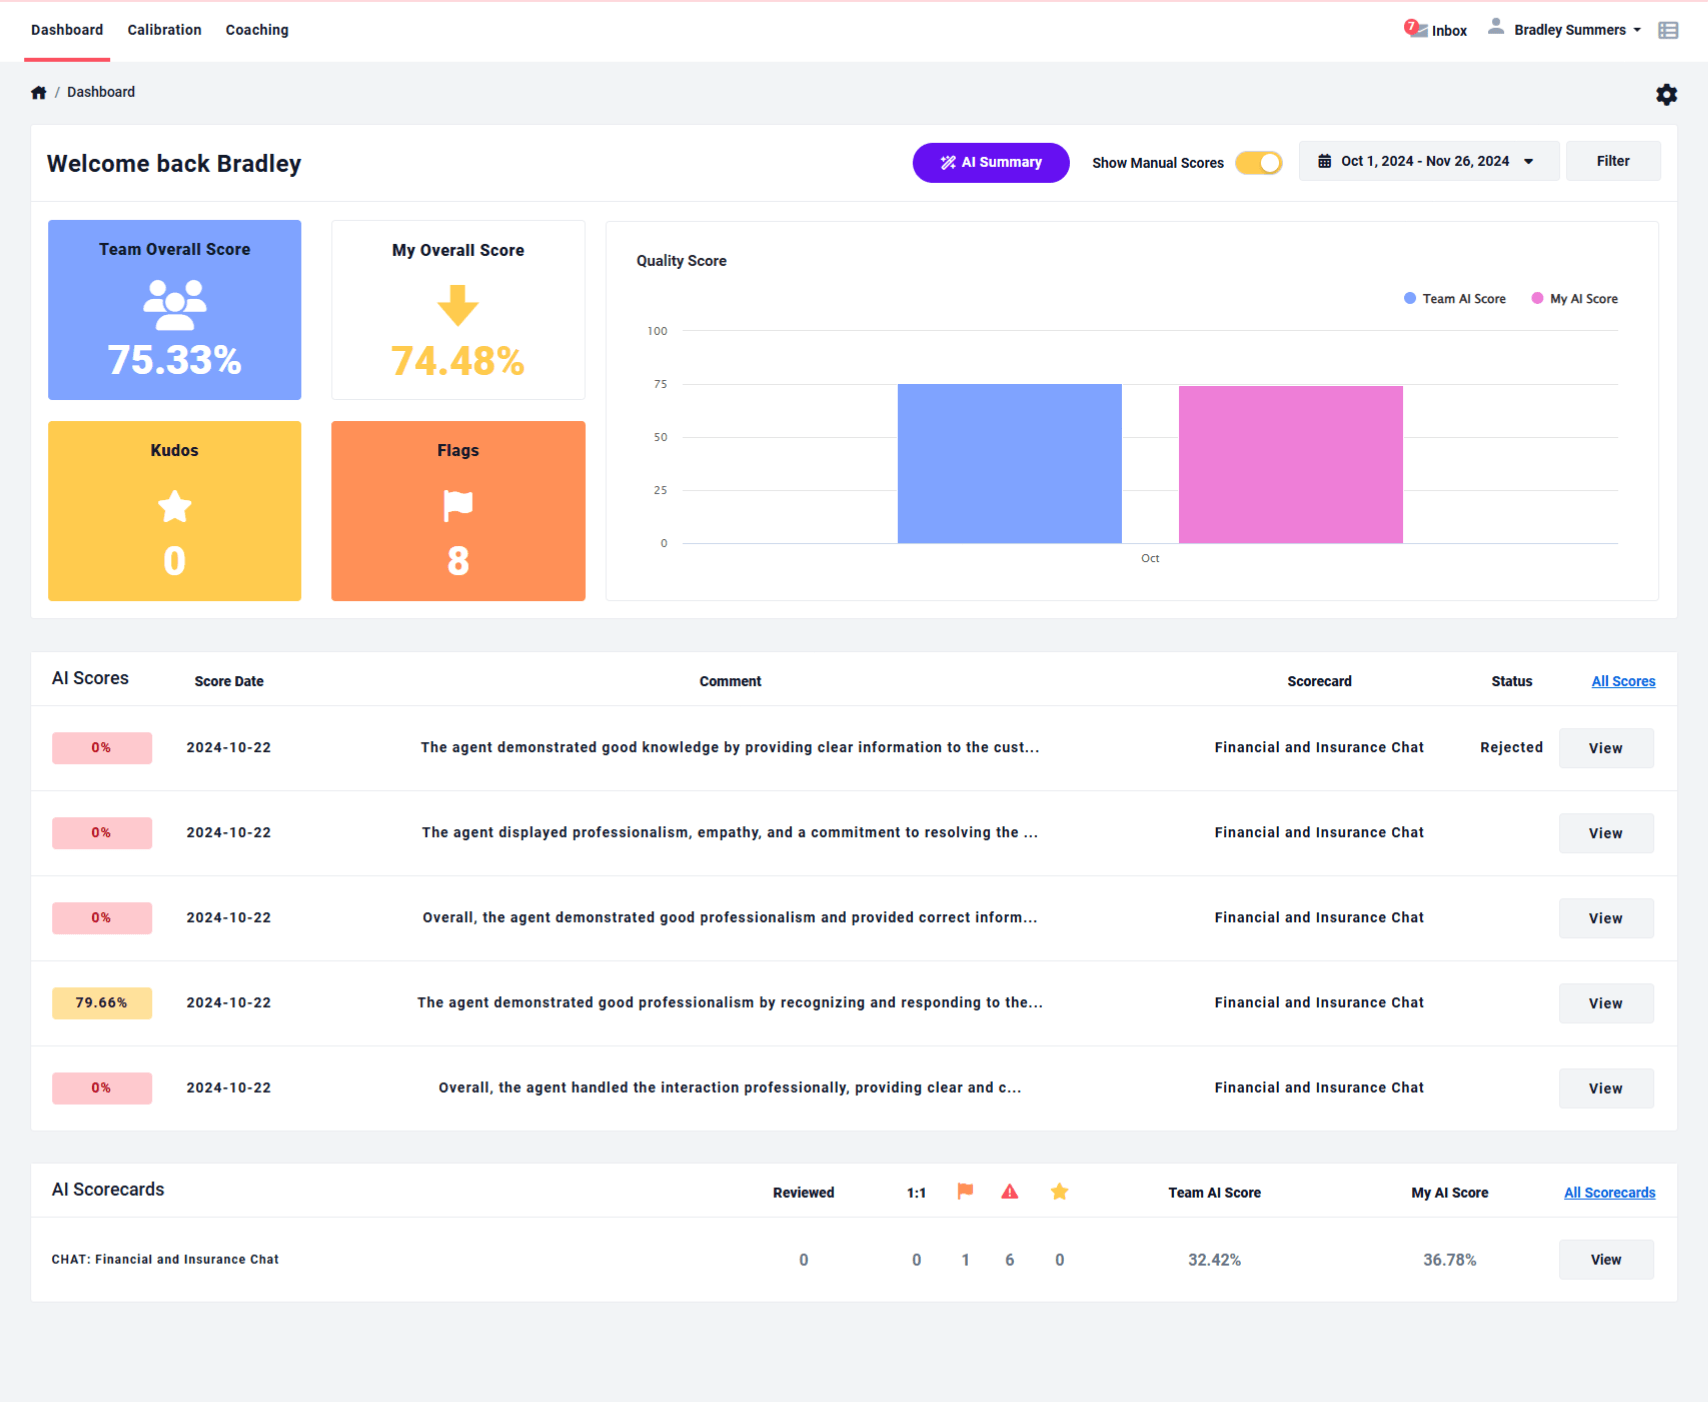The image size is (1708, 1402).
Task: Click the CHAT: Financial and Insurance Chat row name
Action: click(x=165, y=1259)
